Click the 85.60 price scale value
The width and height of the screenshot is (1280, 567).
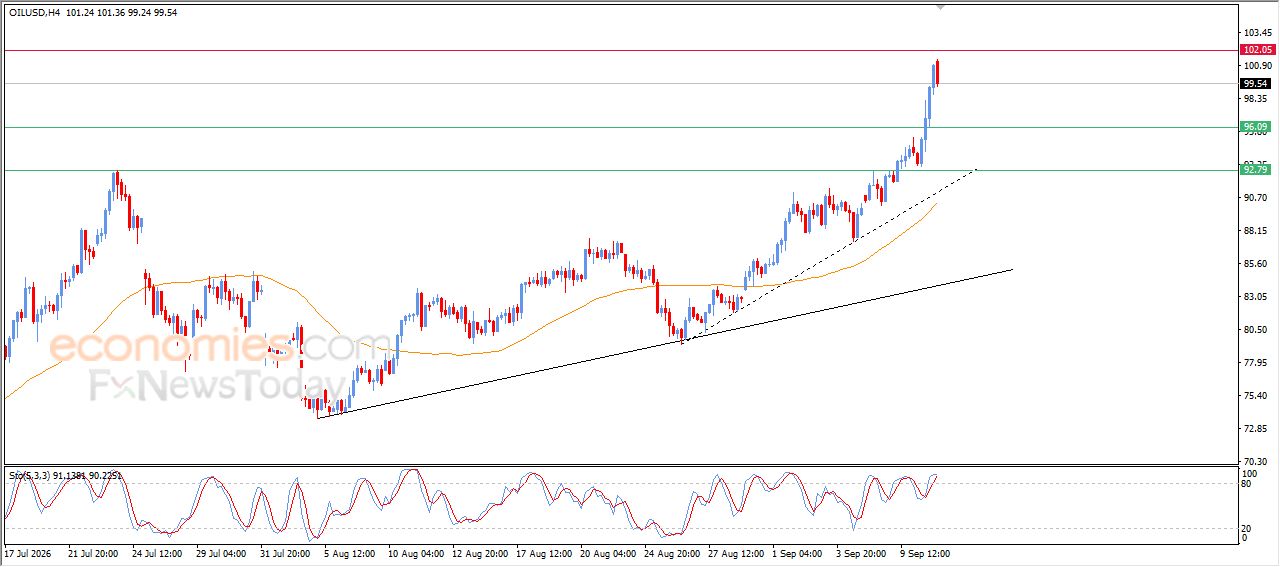(x=1256, y=264)
